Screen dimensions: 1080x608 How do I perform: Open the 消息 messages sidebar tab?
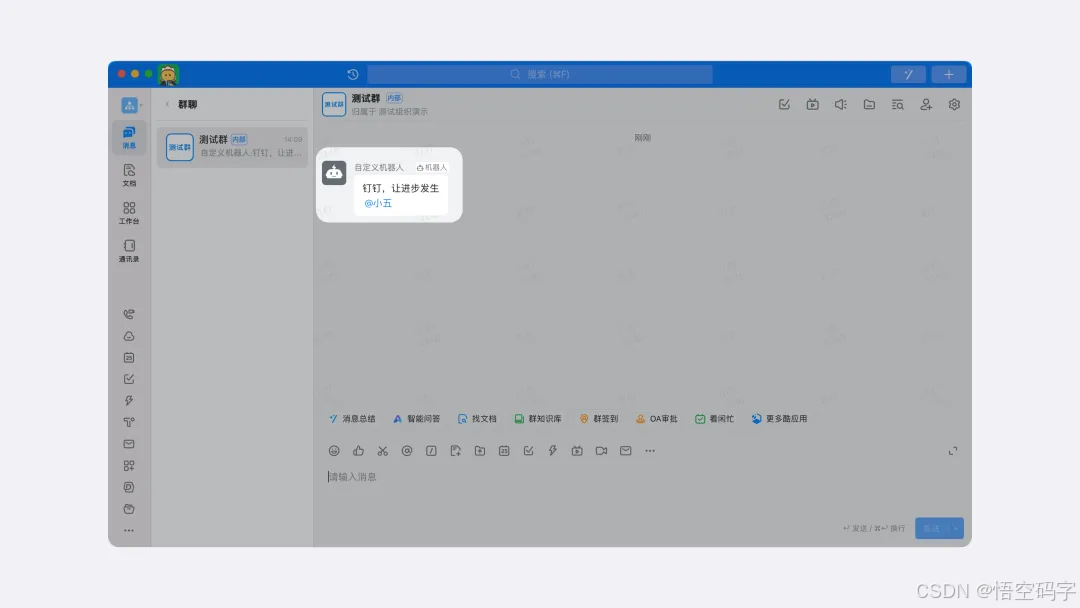[x=129, y=137]
